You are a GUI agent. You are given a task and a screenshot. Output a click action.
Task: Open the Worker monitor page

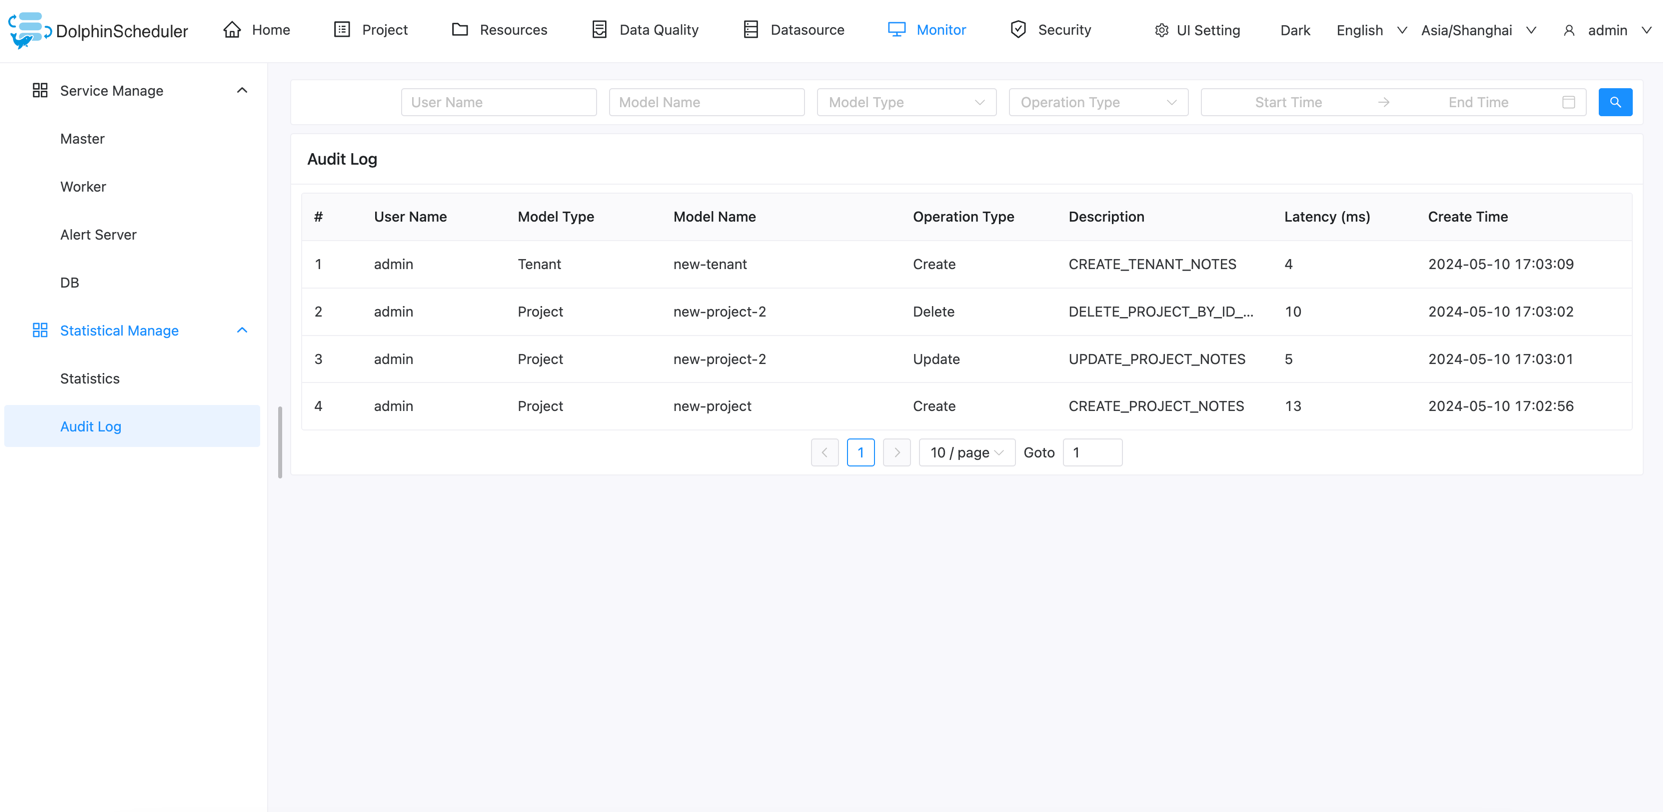pyautogui.click(x=83, y=187)
